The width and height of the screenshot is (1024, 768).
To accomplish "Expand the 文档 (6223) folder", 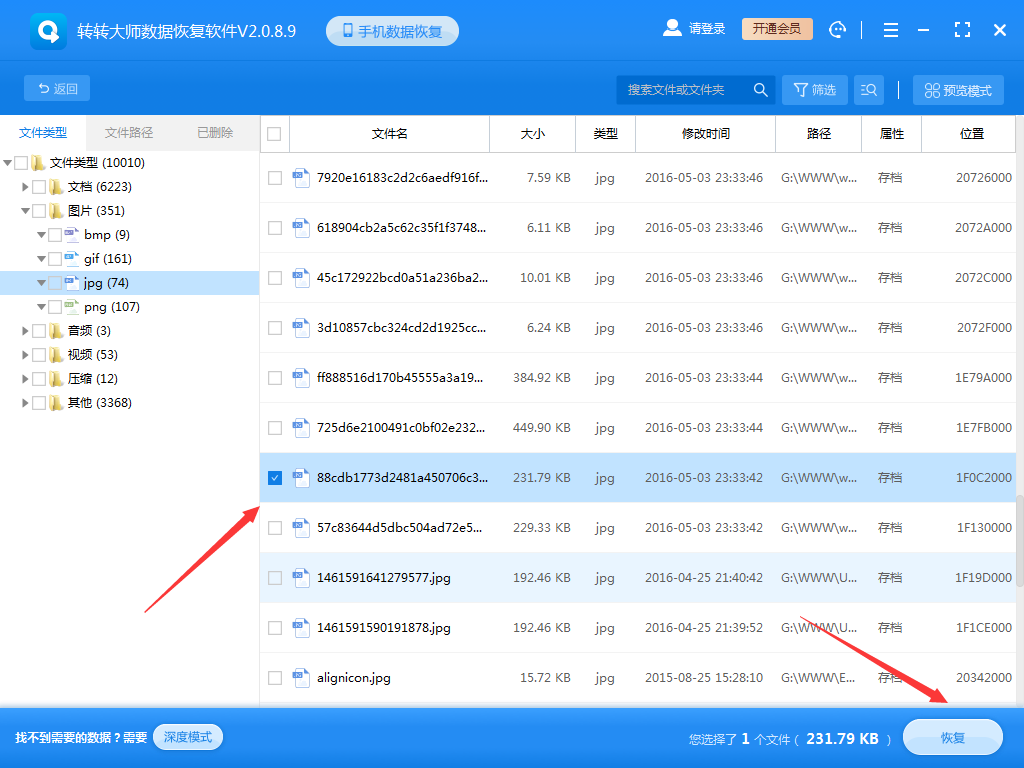I will pyautogui.click(x=25, y=186).
